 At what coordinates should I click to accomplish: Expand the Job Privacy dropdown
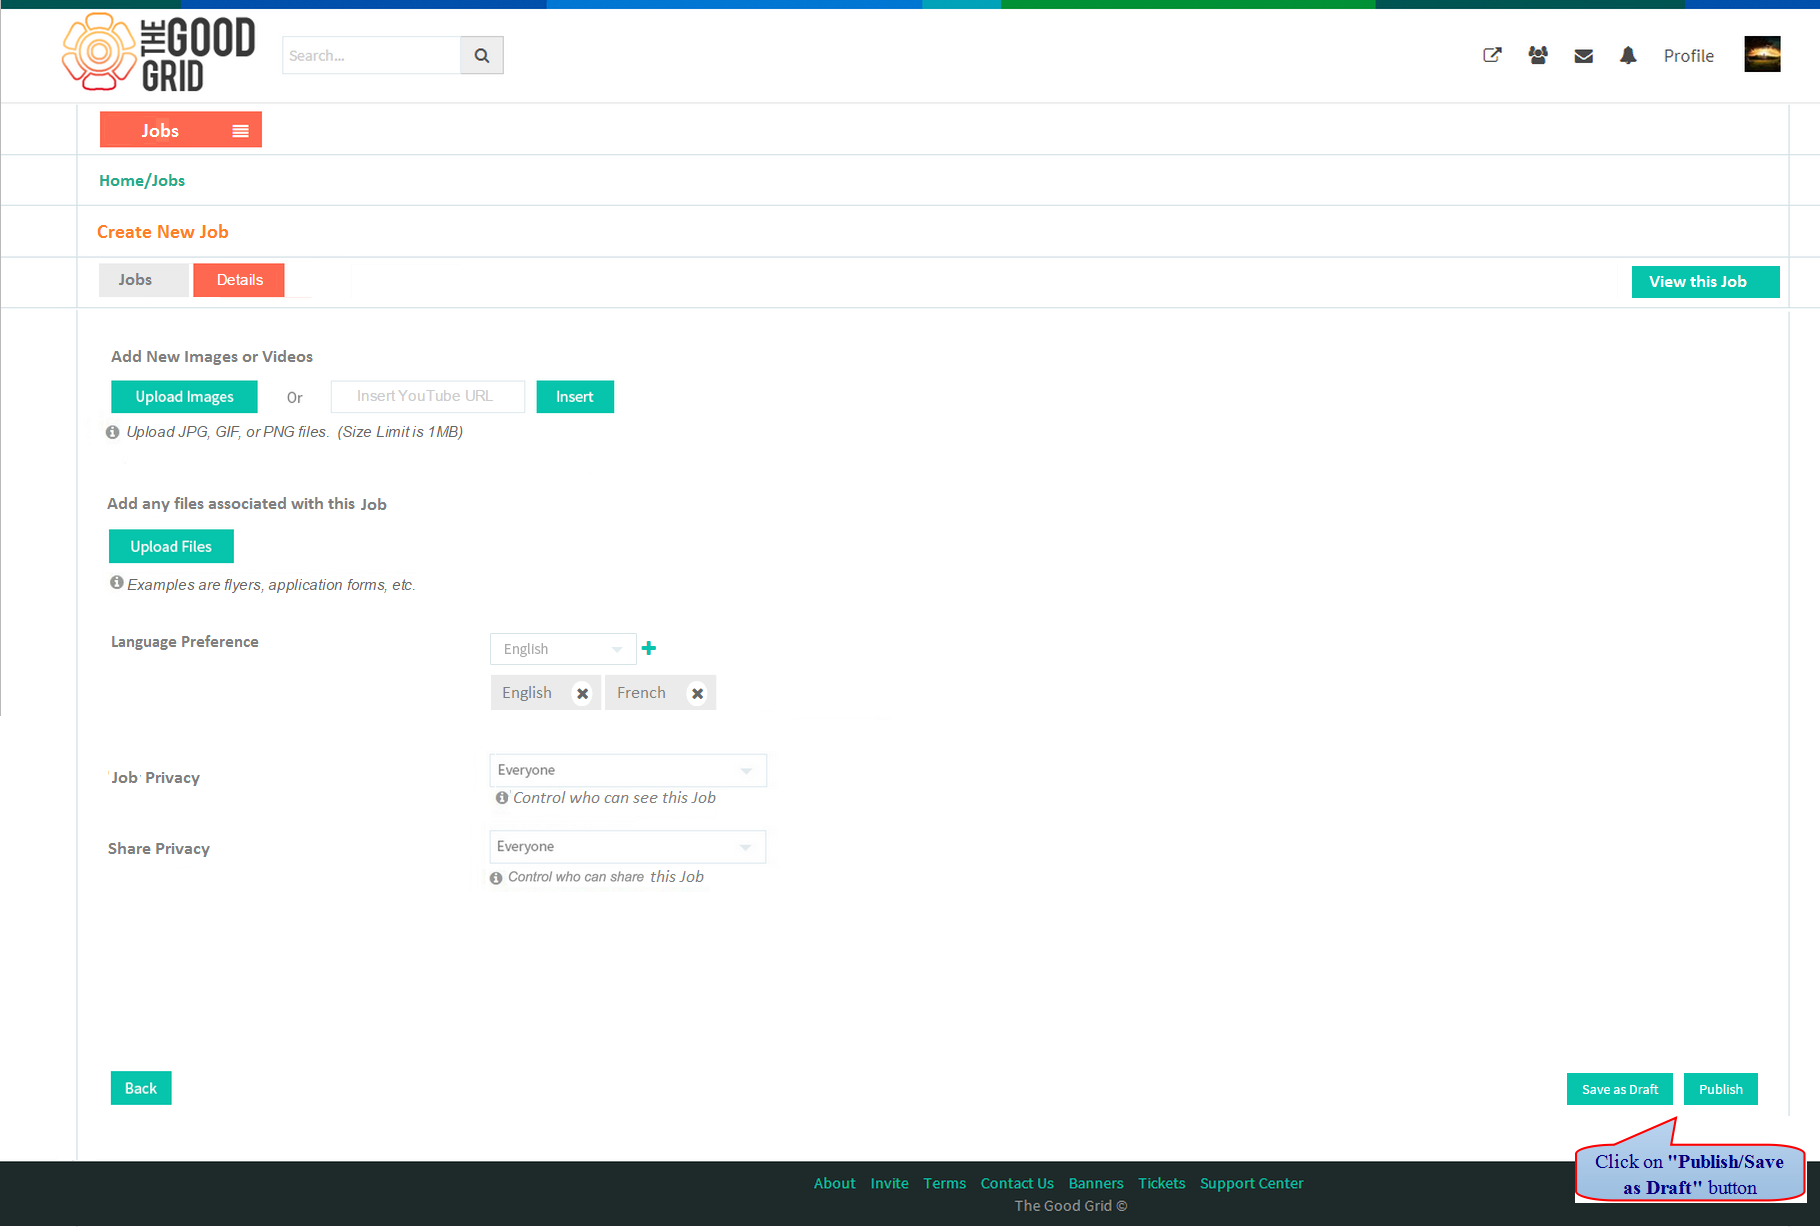pyautogui.click(x=628, y=770)
